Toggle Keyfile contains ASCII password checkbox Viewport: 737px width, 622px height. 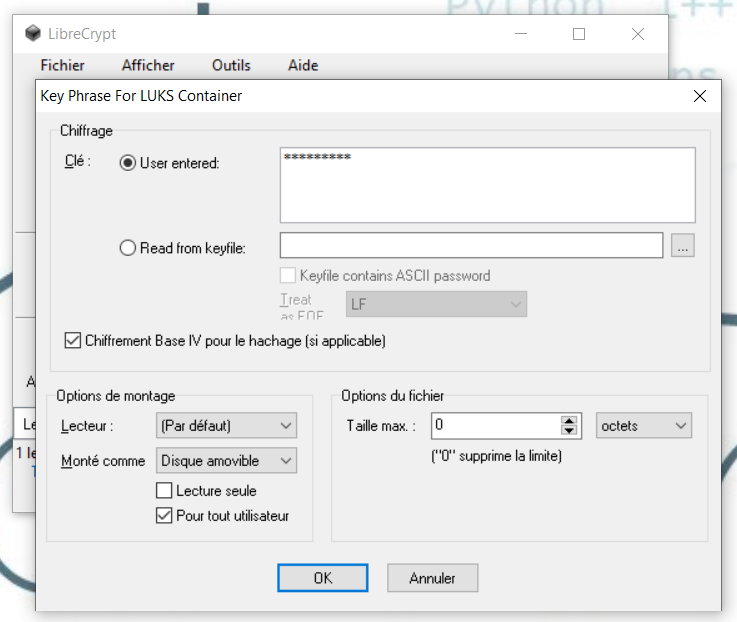click(x=288, y=276)
